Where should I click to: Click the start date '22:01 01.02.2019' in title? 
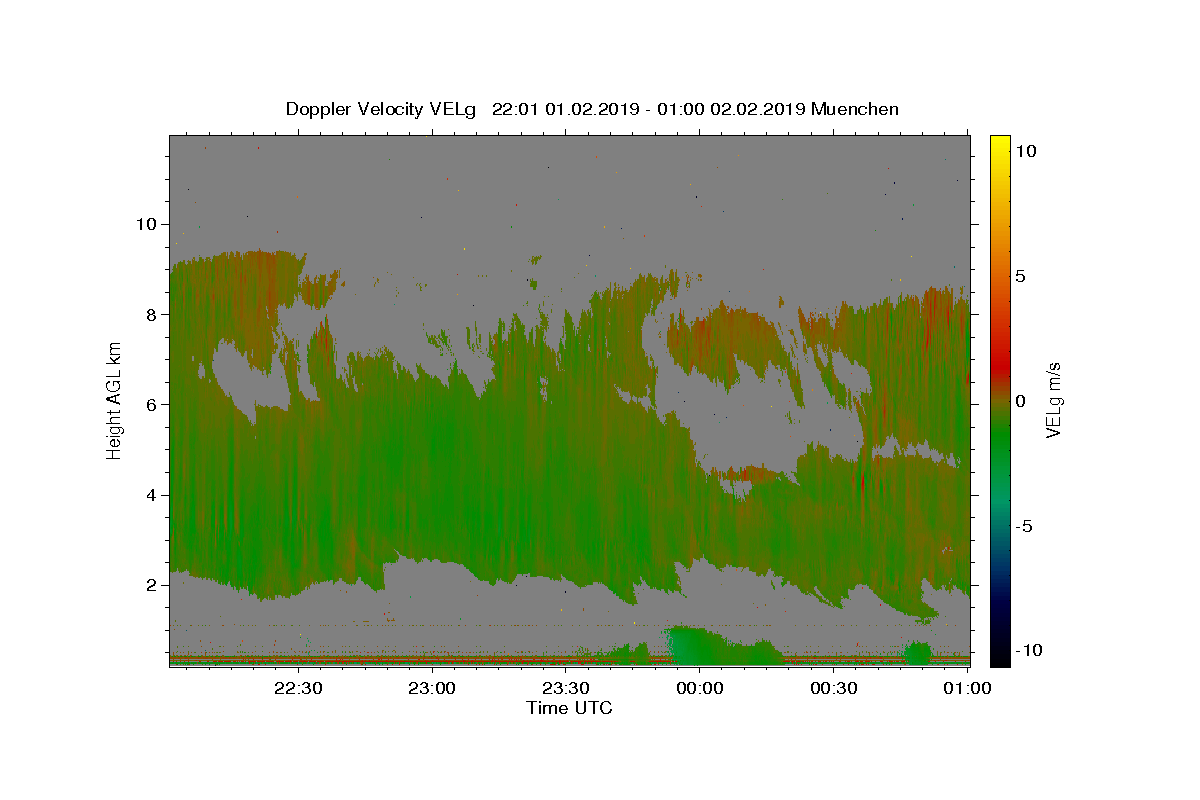click(564, 109)
